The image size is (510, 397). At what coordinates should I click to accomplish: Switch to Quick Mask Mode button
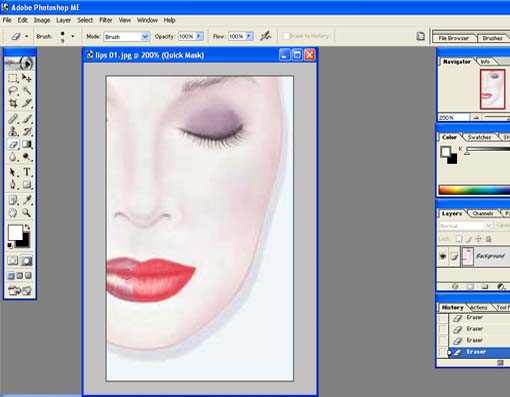(27, 260)
